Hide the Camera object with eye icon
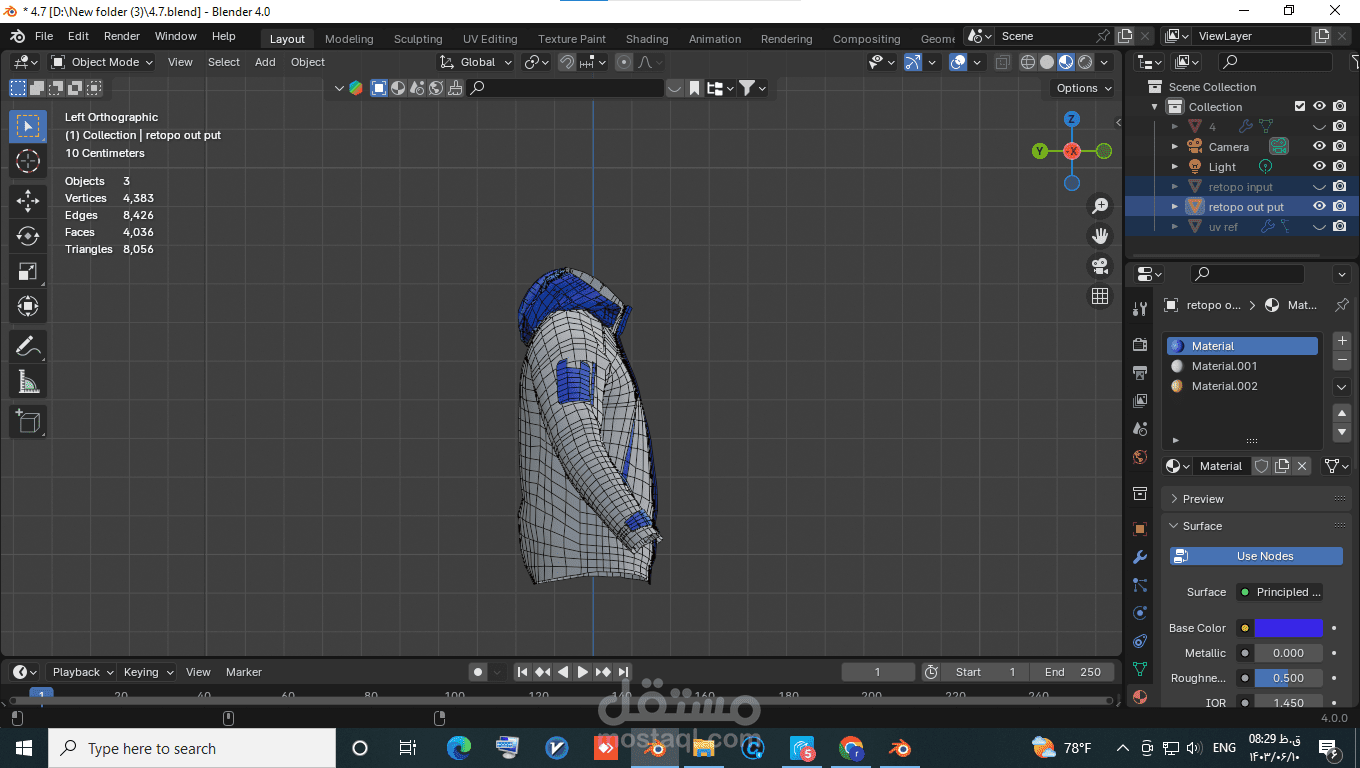 [x=1319, y=147]
